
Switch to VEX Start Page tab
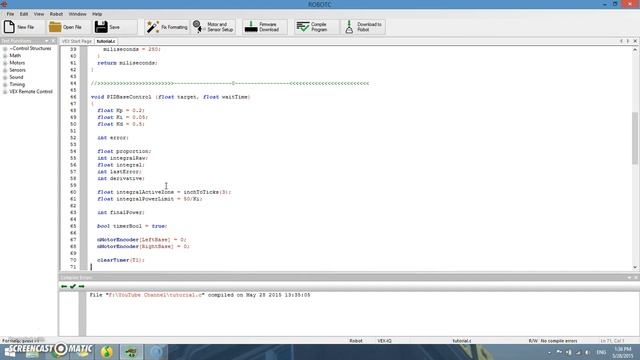pos(77,41)
